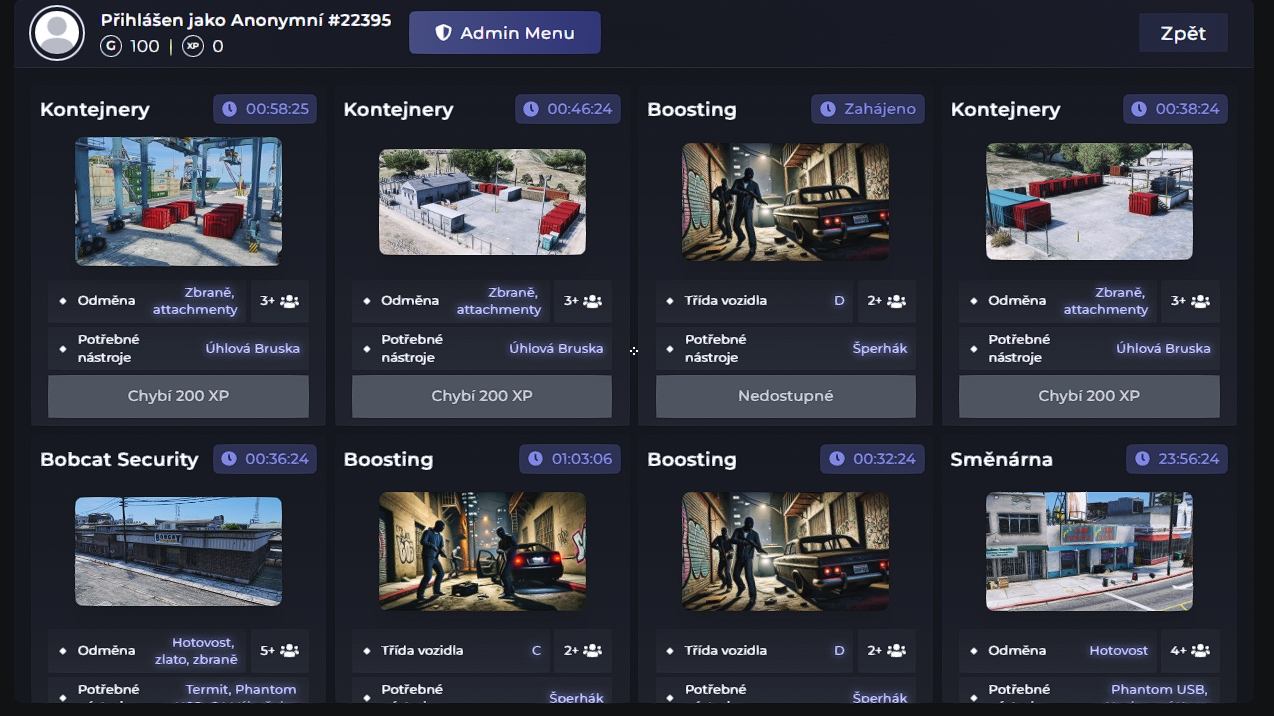Image resolution: width=1274 pixels, height=716 pixels.
Task: Open the Admin Menu
Action: point(504,33)
